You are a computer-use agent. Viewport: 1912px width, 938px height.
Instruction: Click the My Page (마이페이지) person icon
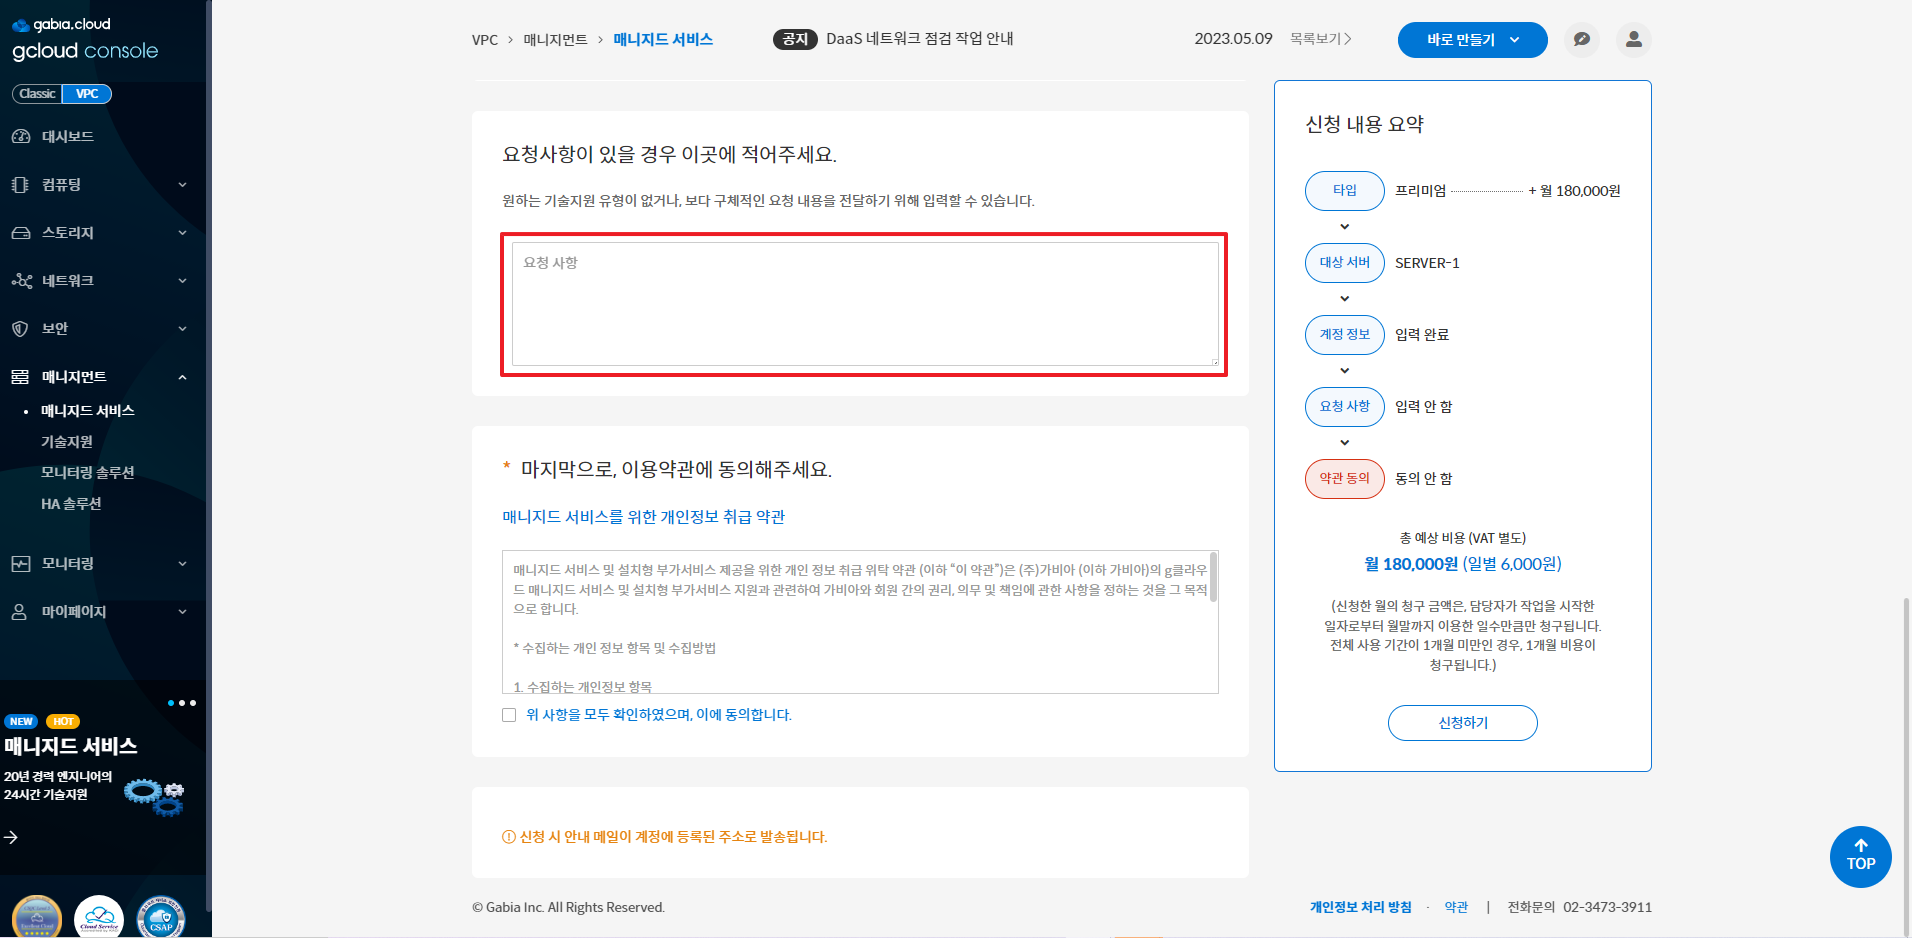coord(20,612)
